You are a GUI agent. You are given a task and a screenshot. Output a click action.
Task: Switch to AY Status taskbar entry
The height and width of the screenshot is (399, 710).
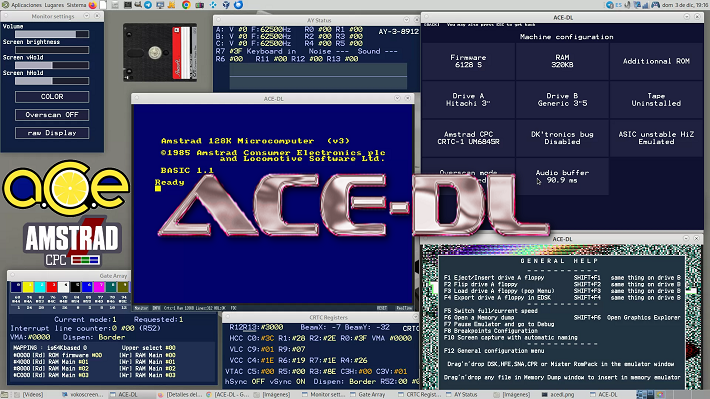point(467,394)
